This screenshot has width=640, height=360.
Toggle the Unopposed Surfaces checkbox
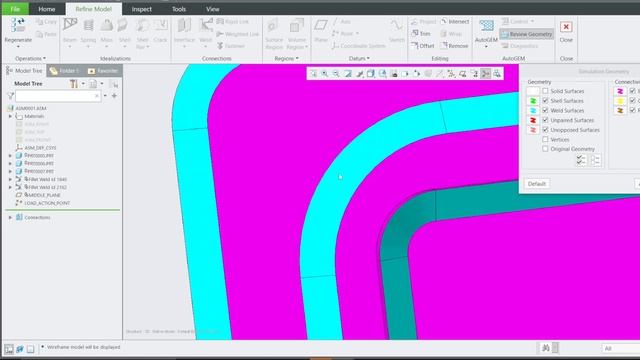(545, 129)
